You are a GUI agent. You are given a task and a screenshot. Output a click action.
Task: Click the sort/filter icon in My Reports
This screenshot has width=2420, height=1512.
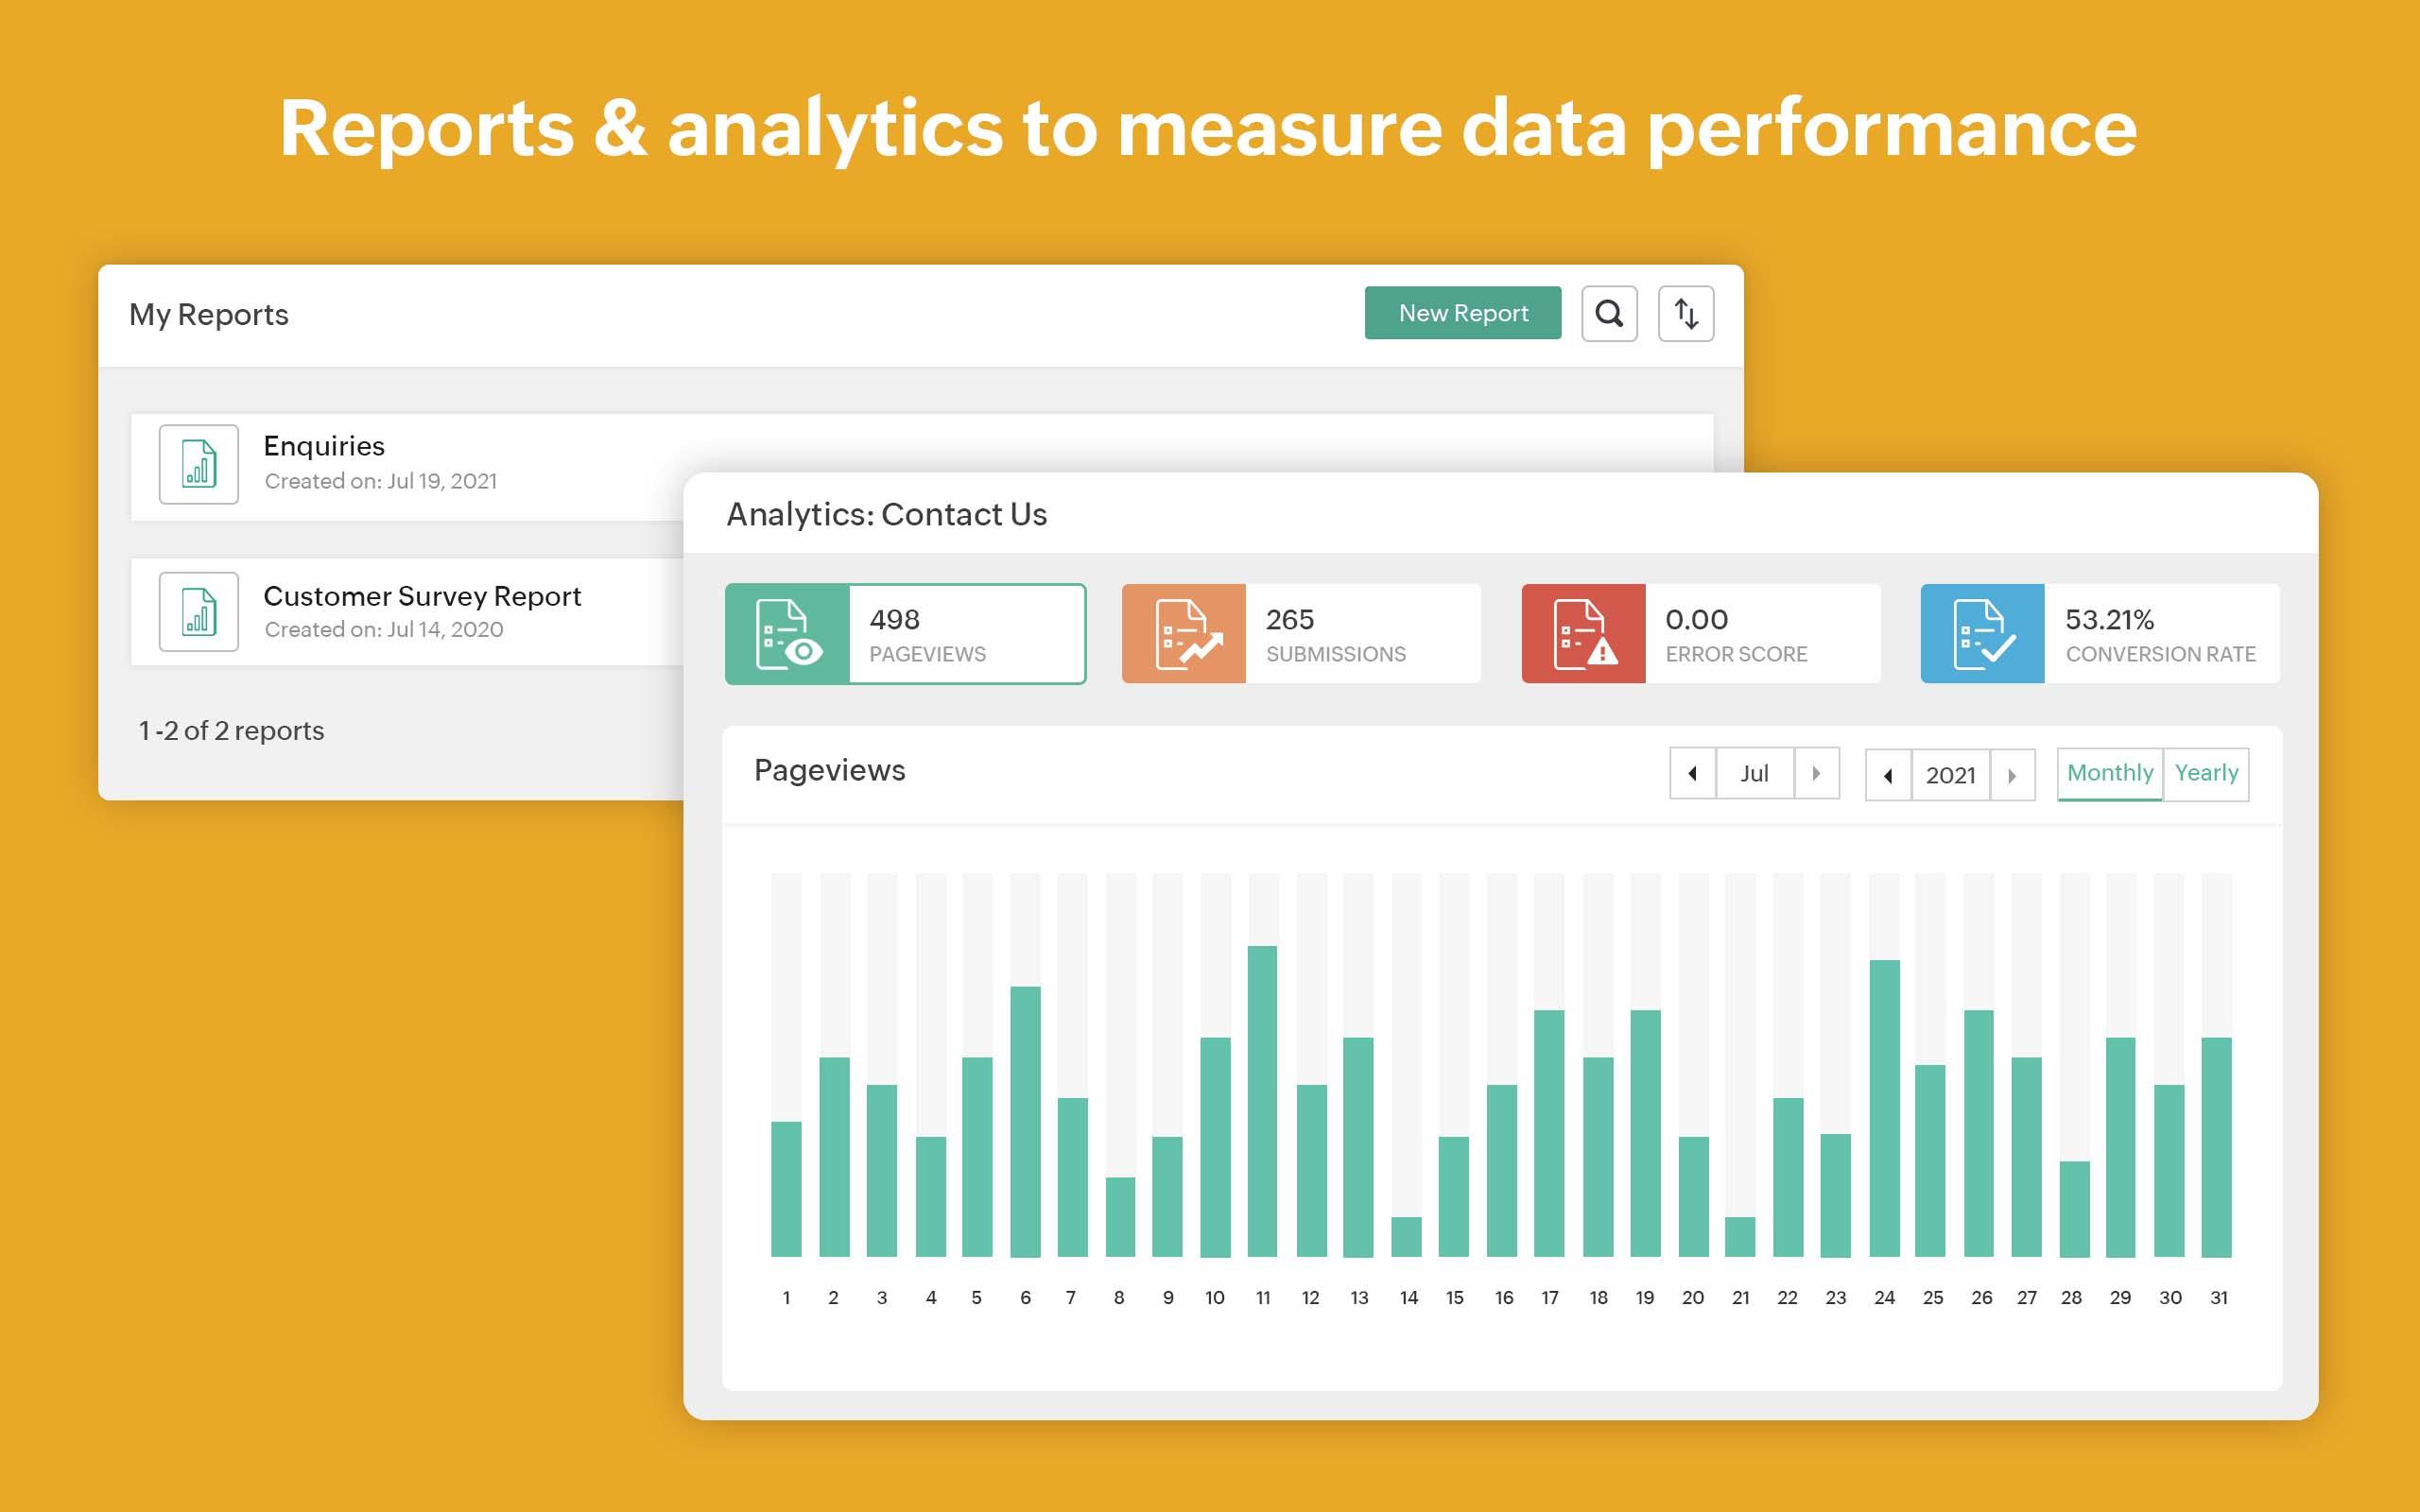[1685, 314]
